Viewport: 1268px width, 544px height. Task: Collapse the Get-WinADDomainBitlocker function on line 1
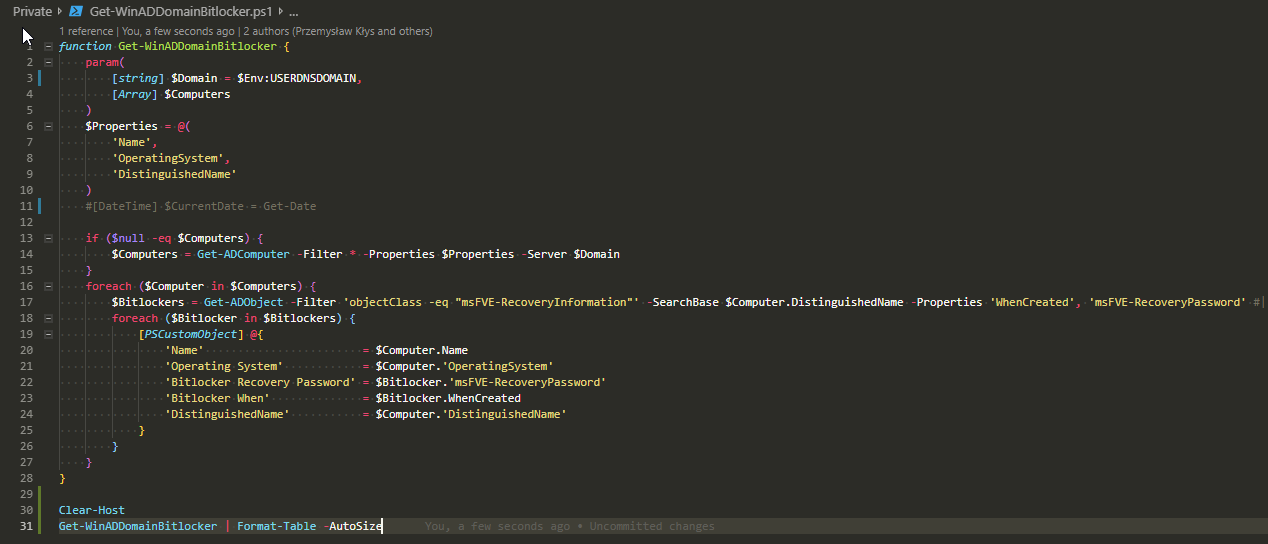[x=48, y=47]
